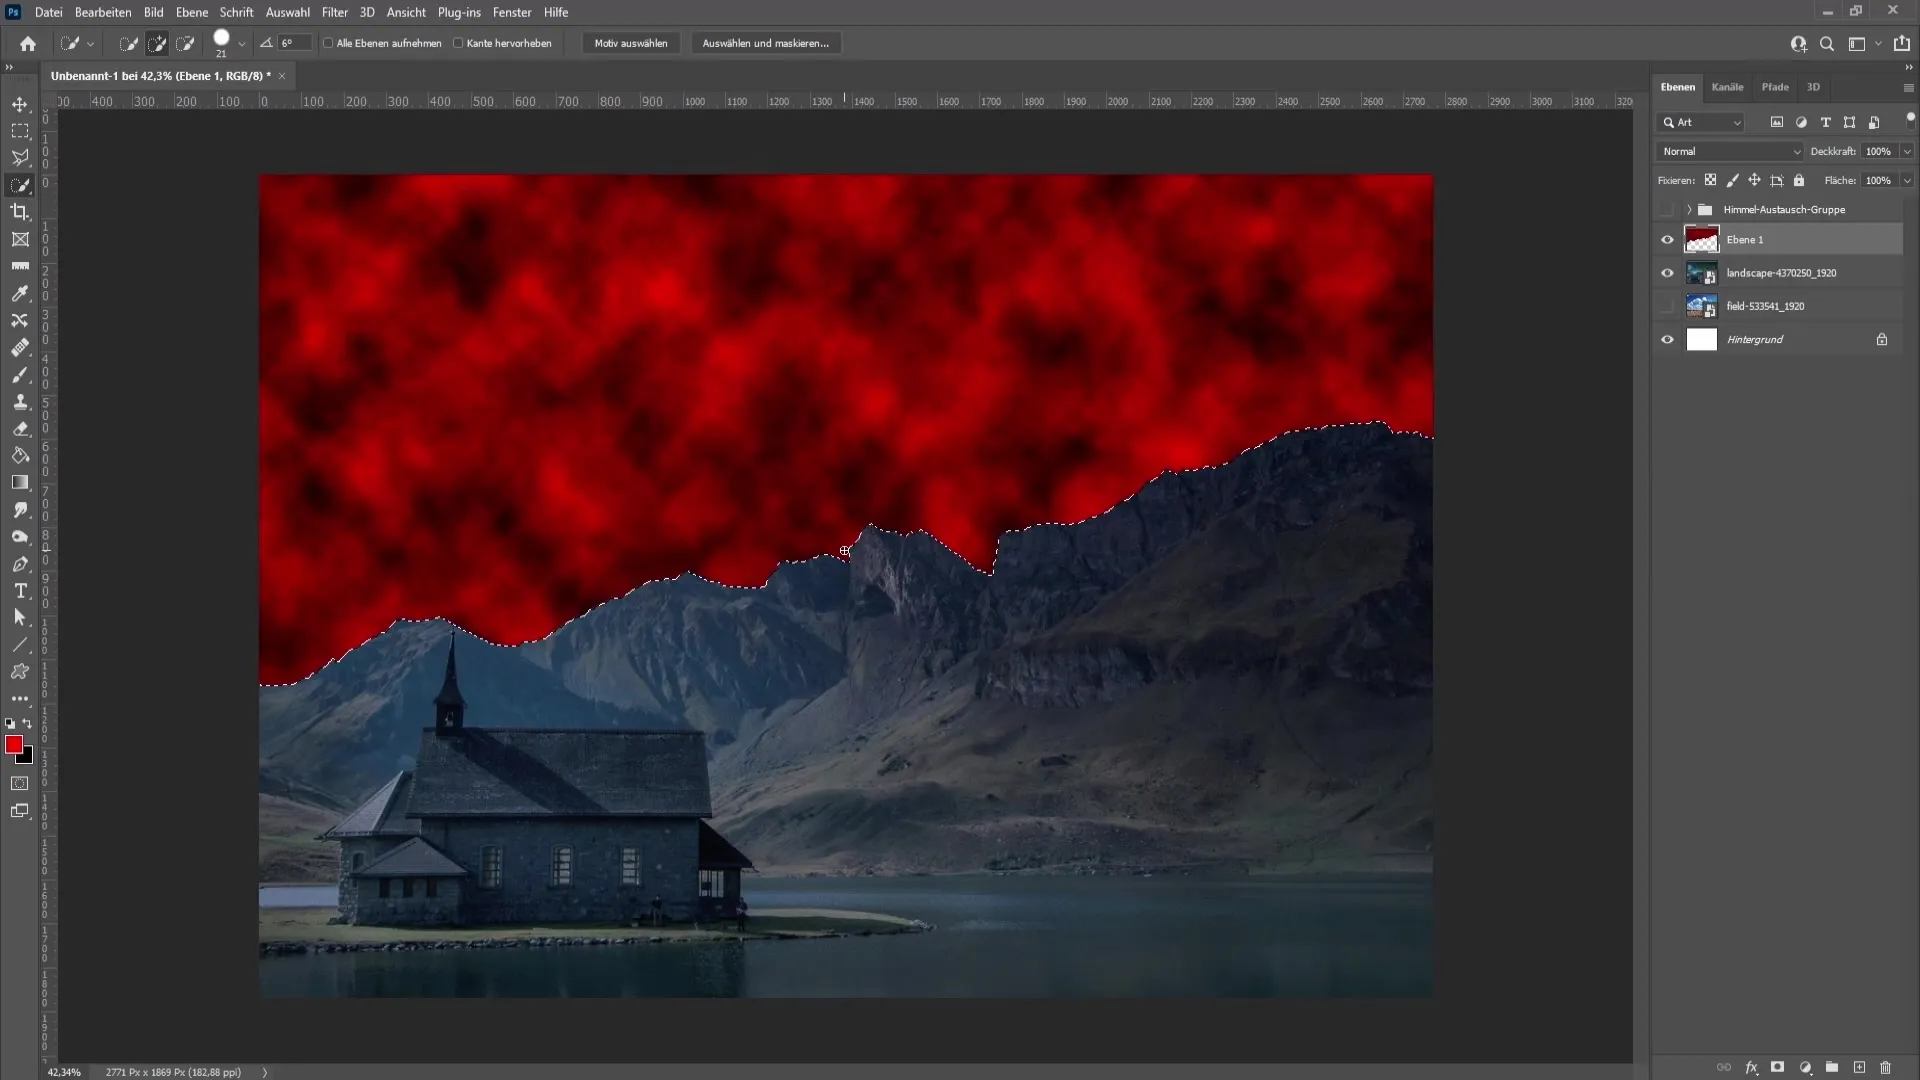Click the brush angle input field

pyautogui.click(x=295, y=43)
